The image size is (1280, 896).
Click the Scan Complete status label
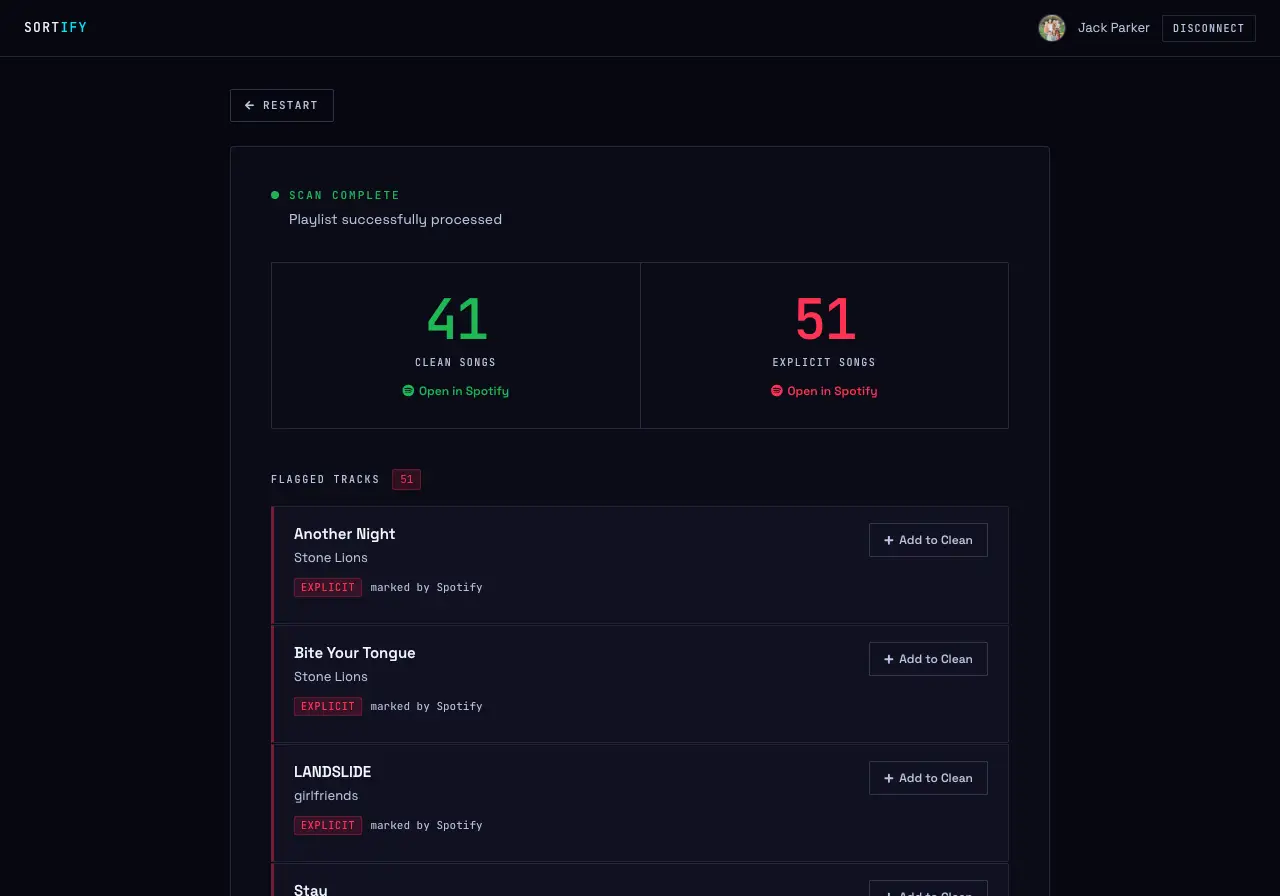point(345,195)
